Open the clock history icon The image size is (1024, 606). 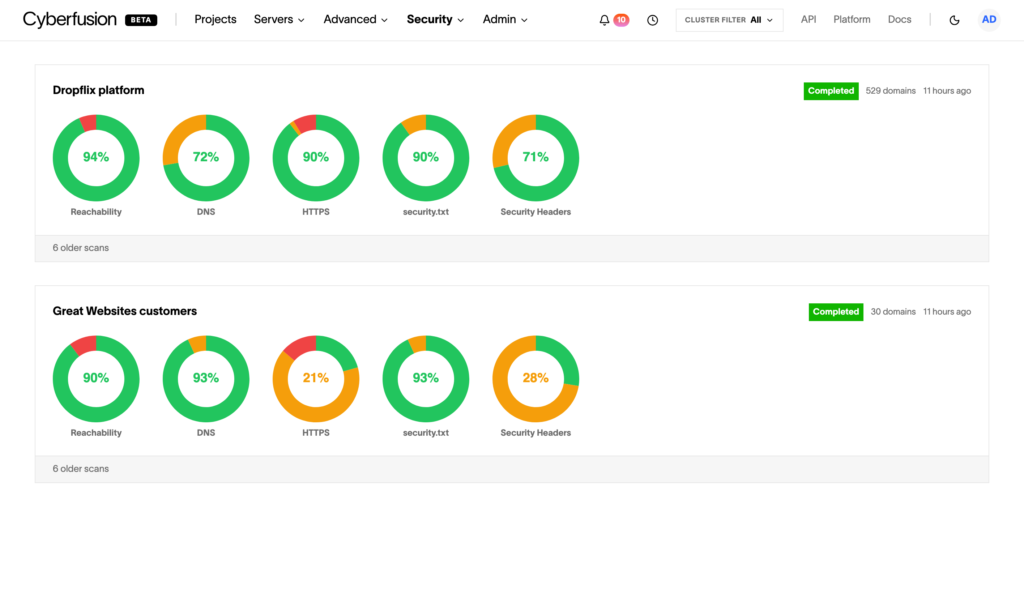click(x=652, y=20)
